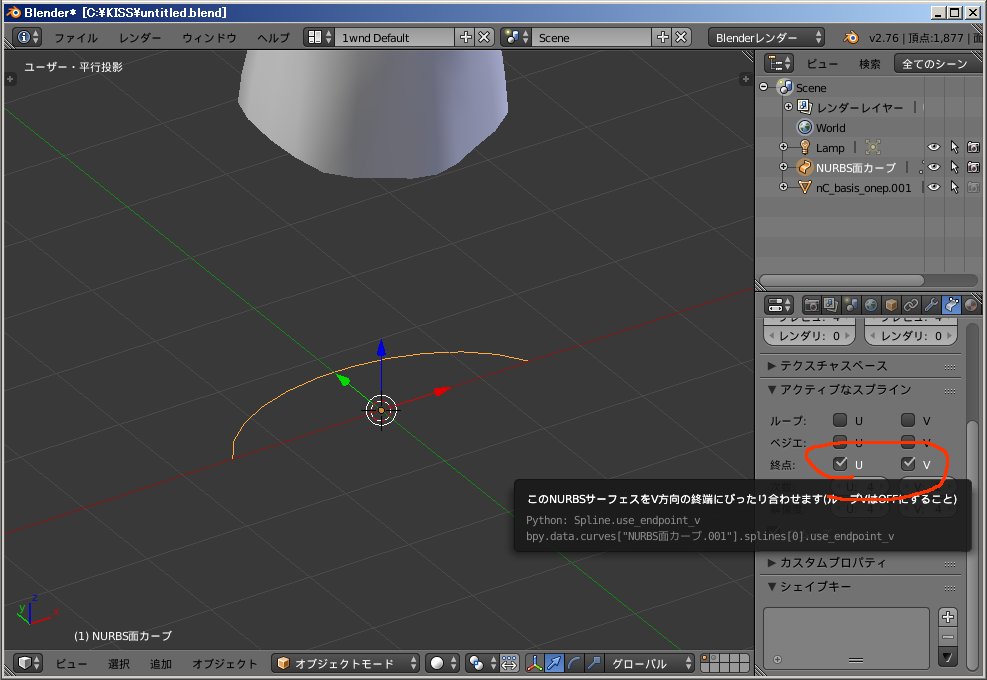Click the Scene name field in header
987x680 pixels.
(x=591, y=38)
